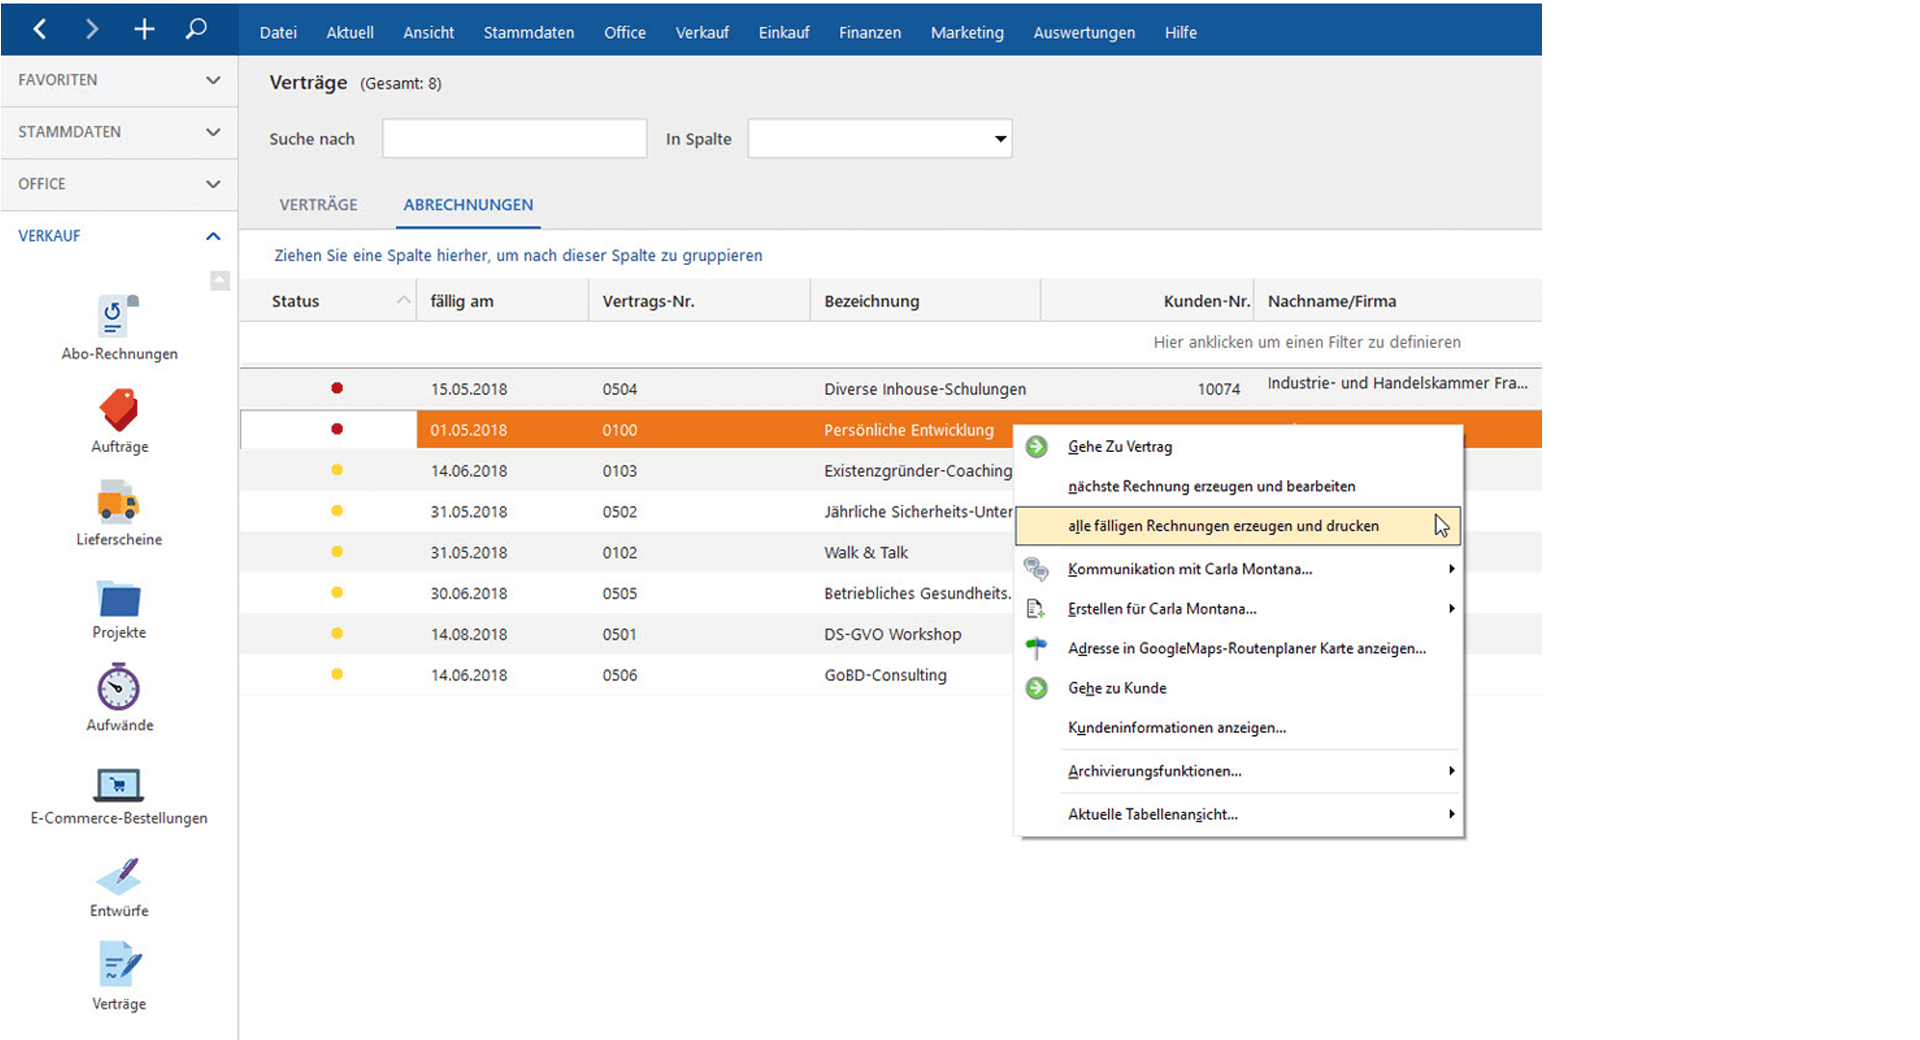Sort by Vertrags-Nr. column header

[x=699, y=301]
